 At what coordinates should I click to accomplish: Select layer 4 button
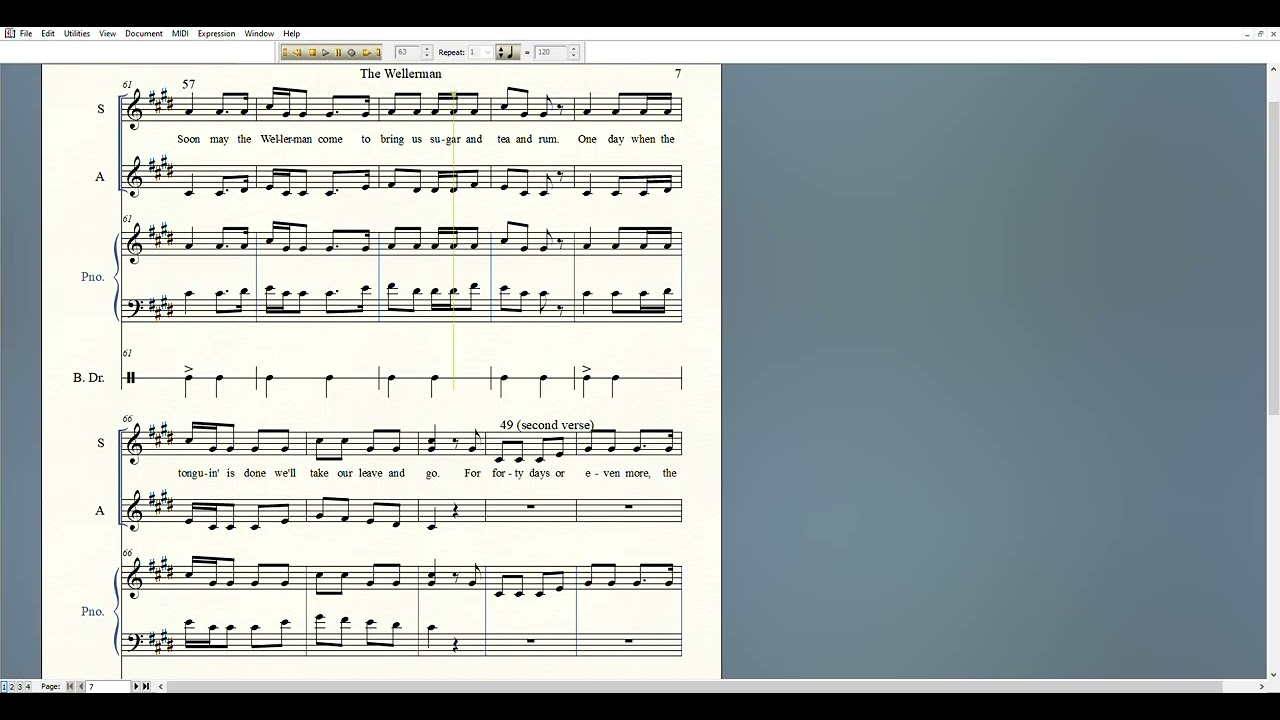28,687
